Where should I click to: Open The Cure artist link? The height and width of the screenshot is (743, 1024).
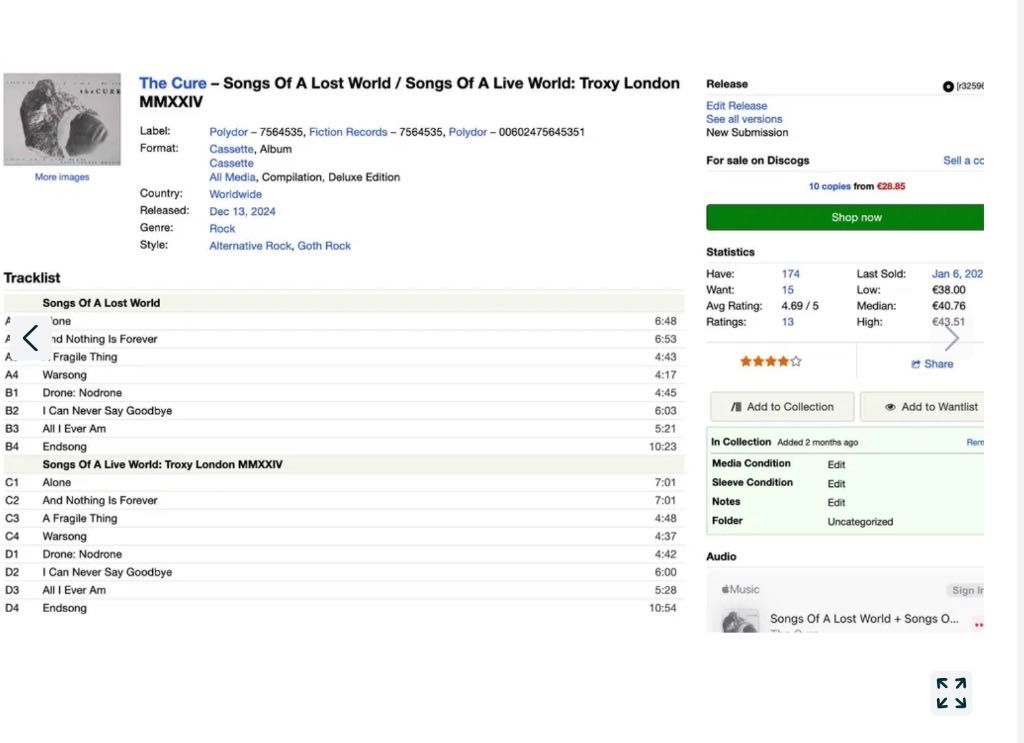[x=173, y=83]
